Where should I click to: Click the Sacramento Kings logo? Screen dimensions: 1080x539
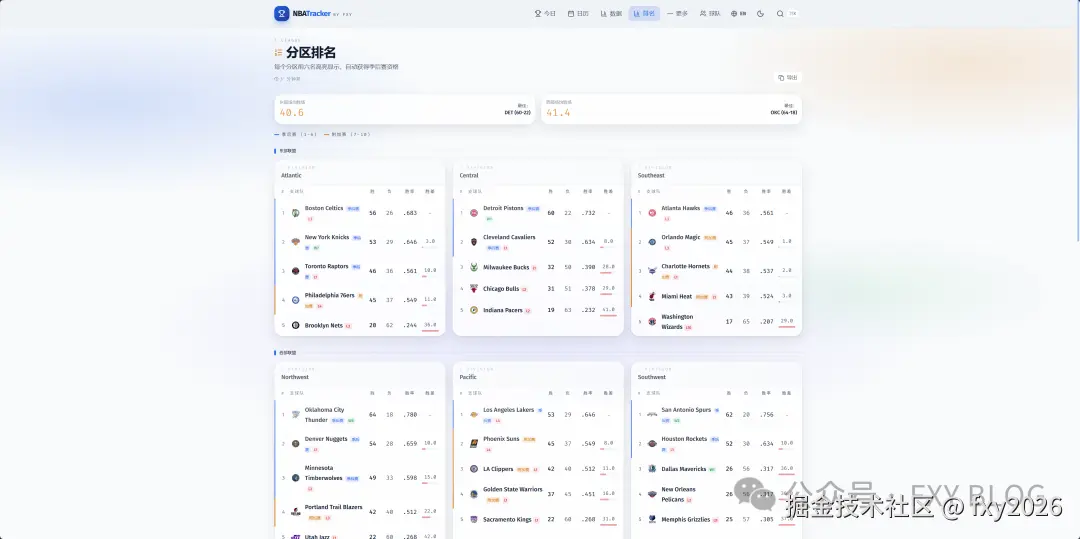[474, 520]
